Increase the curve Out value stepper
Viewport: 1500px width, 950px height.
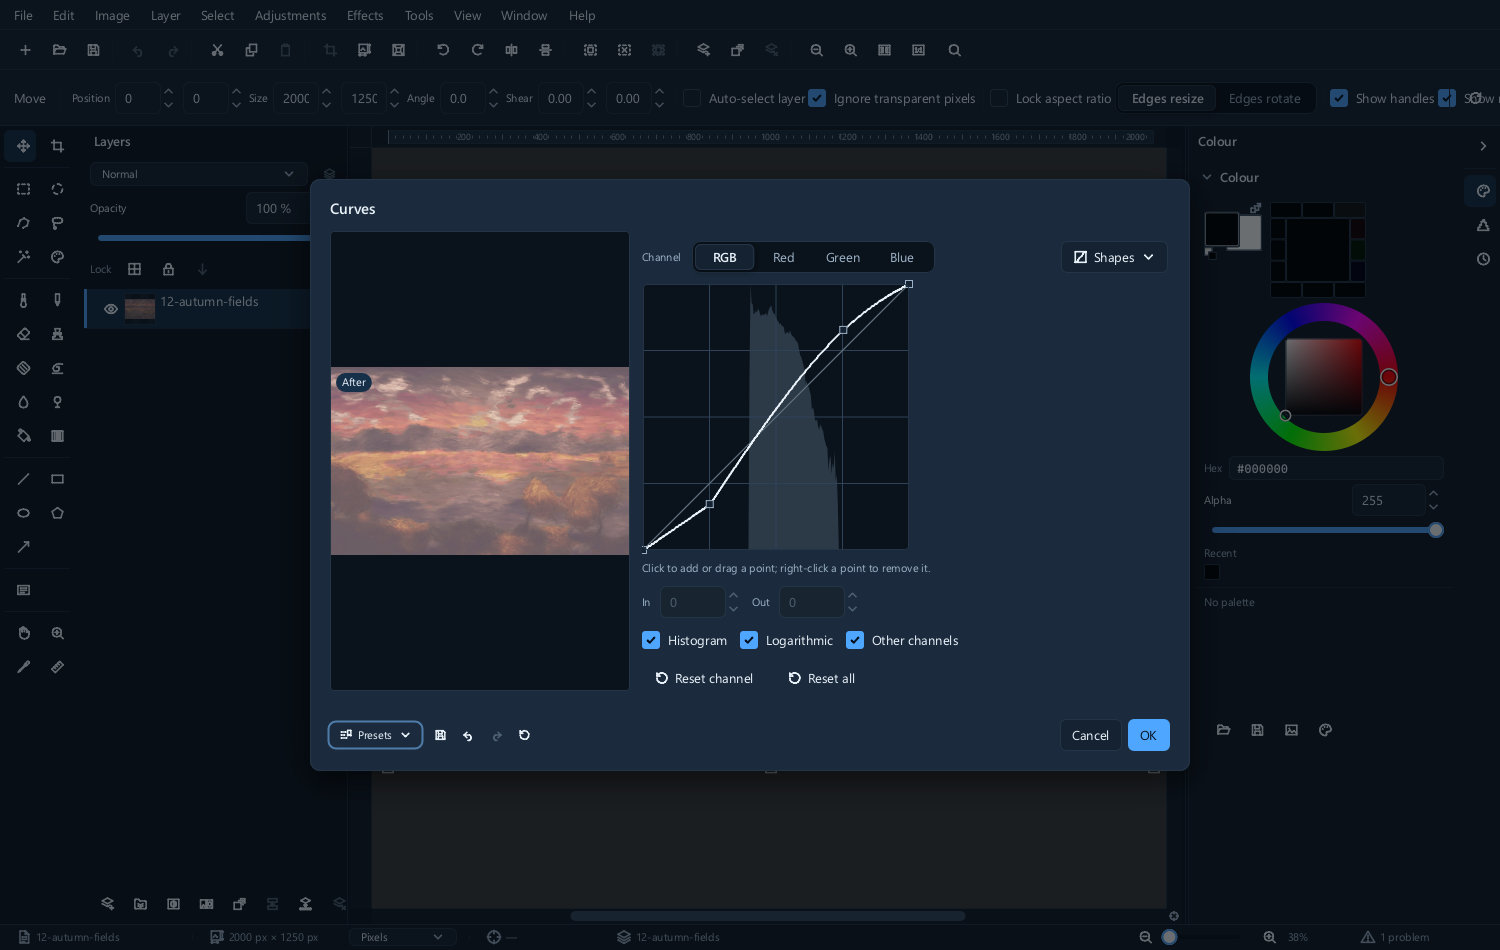pyautogui.click(x=852, y=595)
